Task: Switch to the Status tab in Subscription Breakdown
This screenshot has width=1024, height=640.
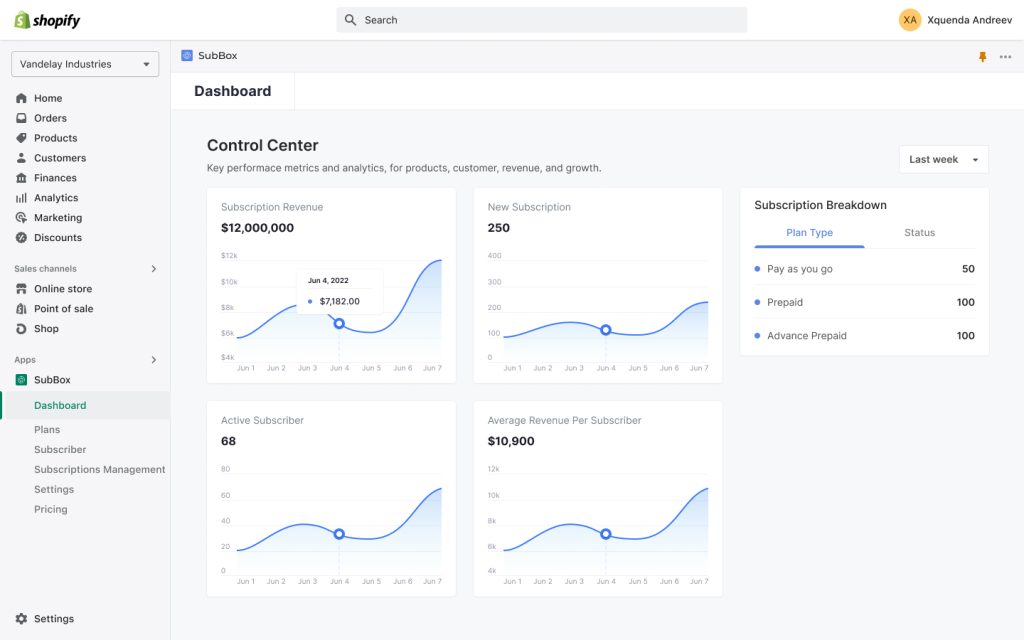Action: tap(921, 232)
